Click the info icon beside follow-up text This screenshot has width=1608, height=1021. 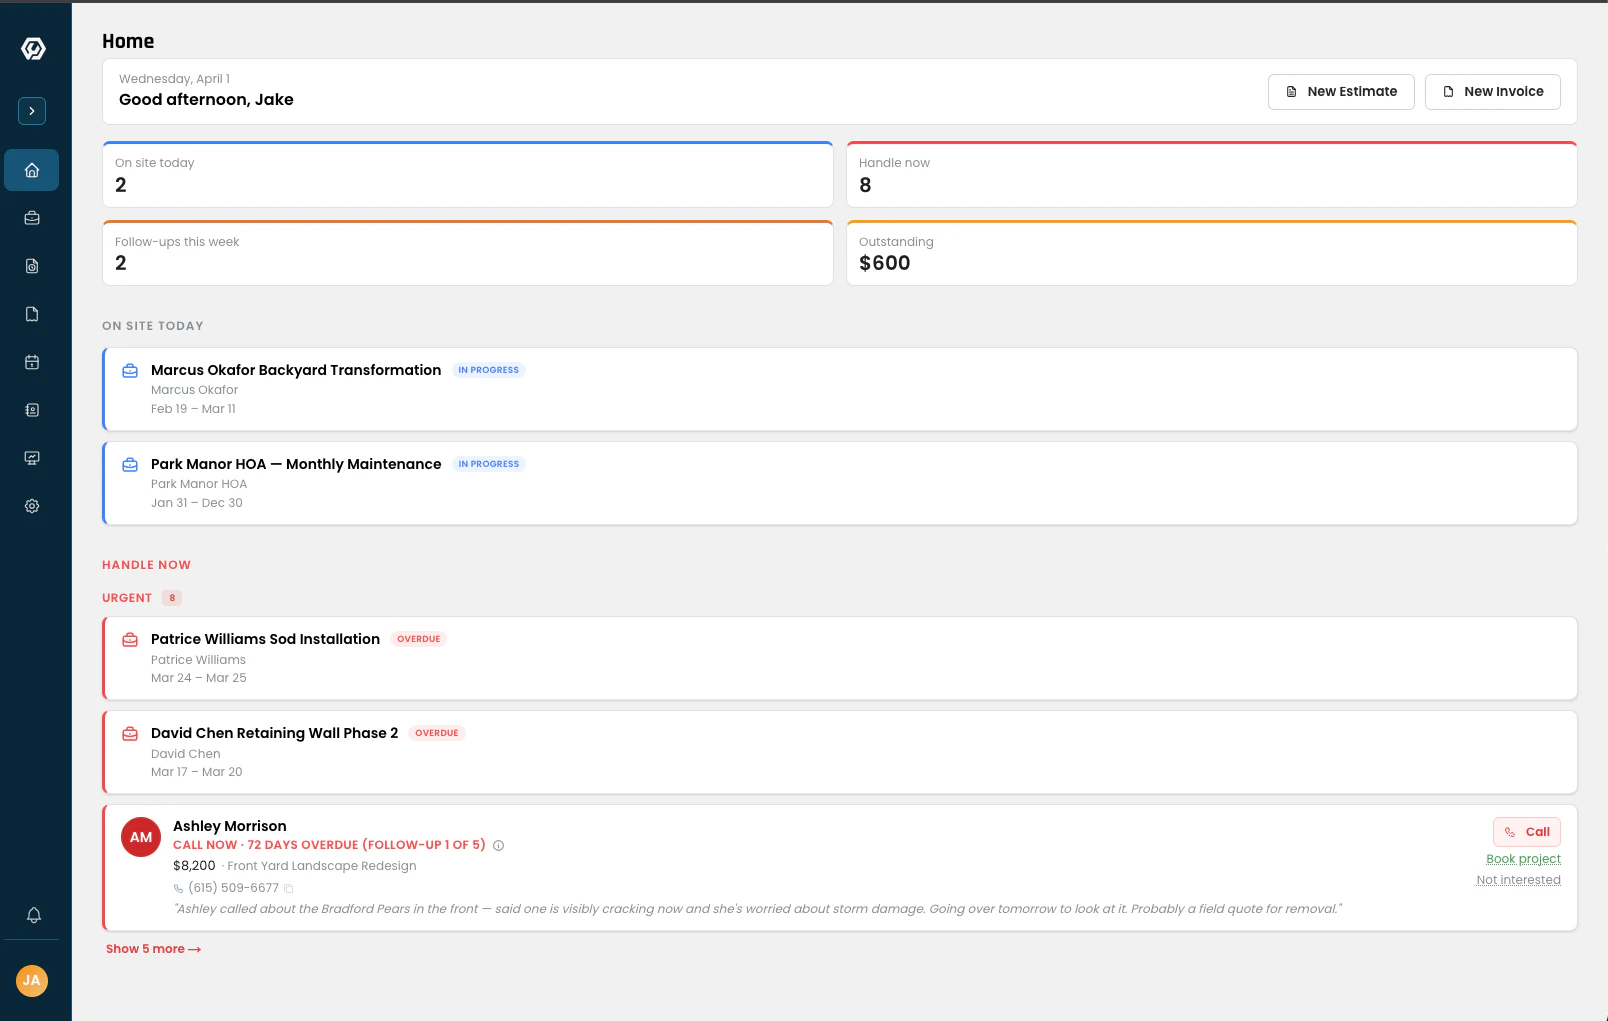499,846
